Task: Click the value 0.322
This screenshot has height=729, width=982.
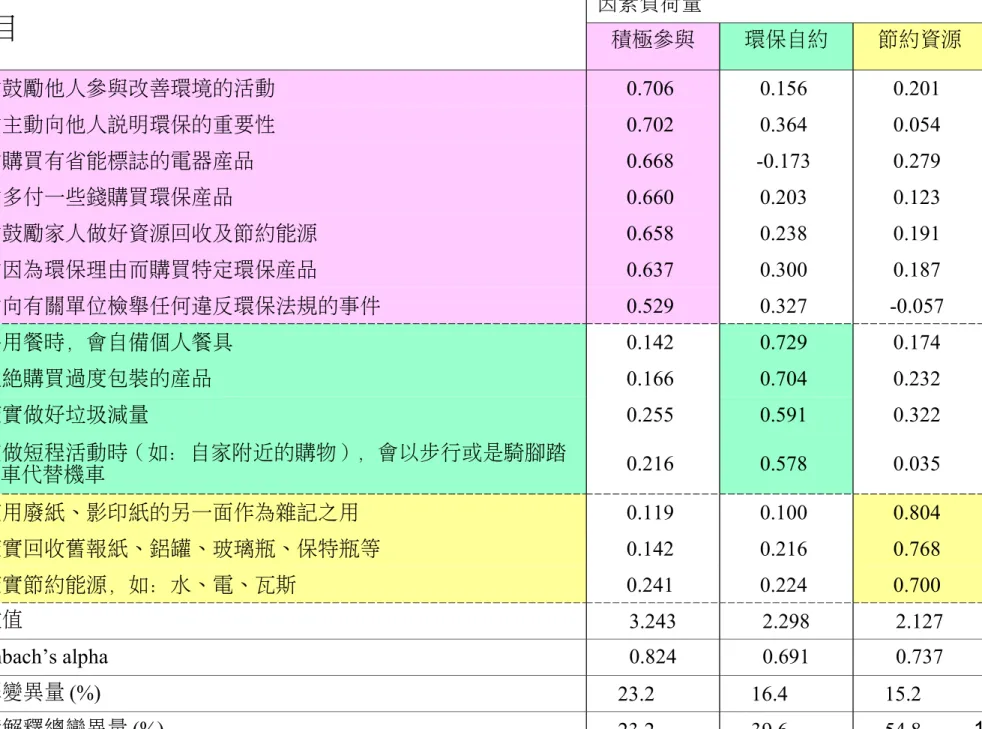Action: 917,415
